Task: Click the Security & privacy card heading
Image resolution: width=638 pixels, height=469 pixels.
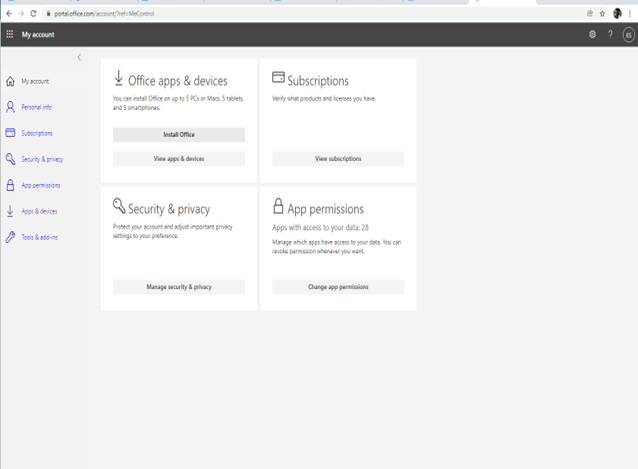Action: 169,209
